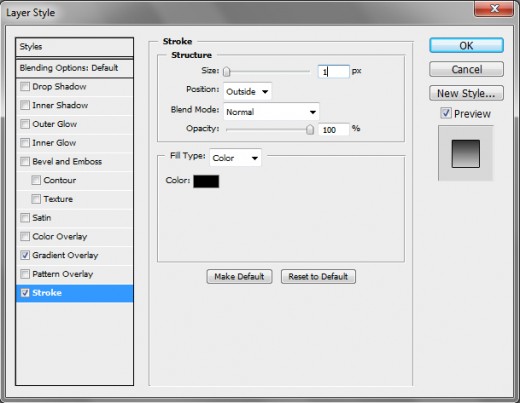Click the style preview thumbnail
The image size is (520, 403).
466,153
